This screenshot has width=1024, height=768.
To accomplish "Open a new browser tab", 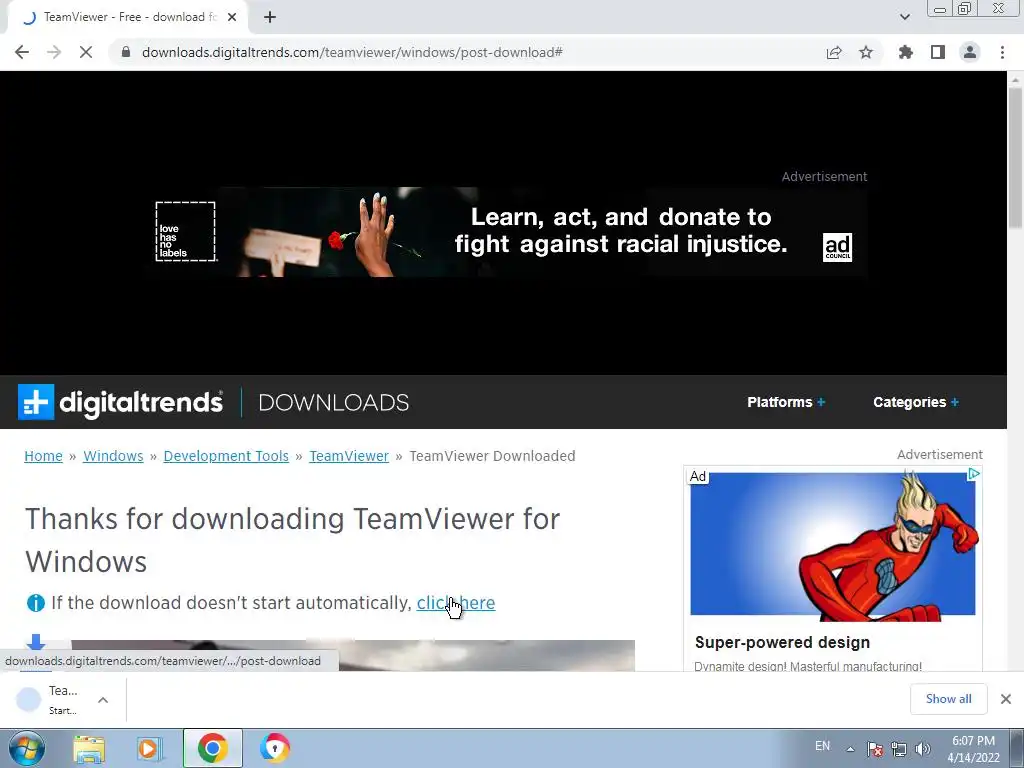I will (270, 17).
